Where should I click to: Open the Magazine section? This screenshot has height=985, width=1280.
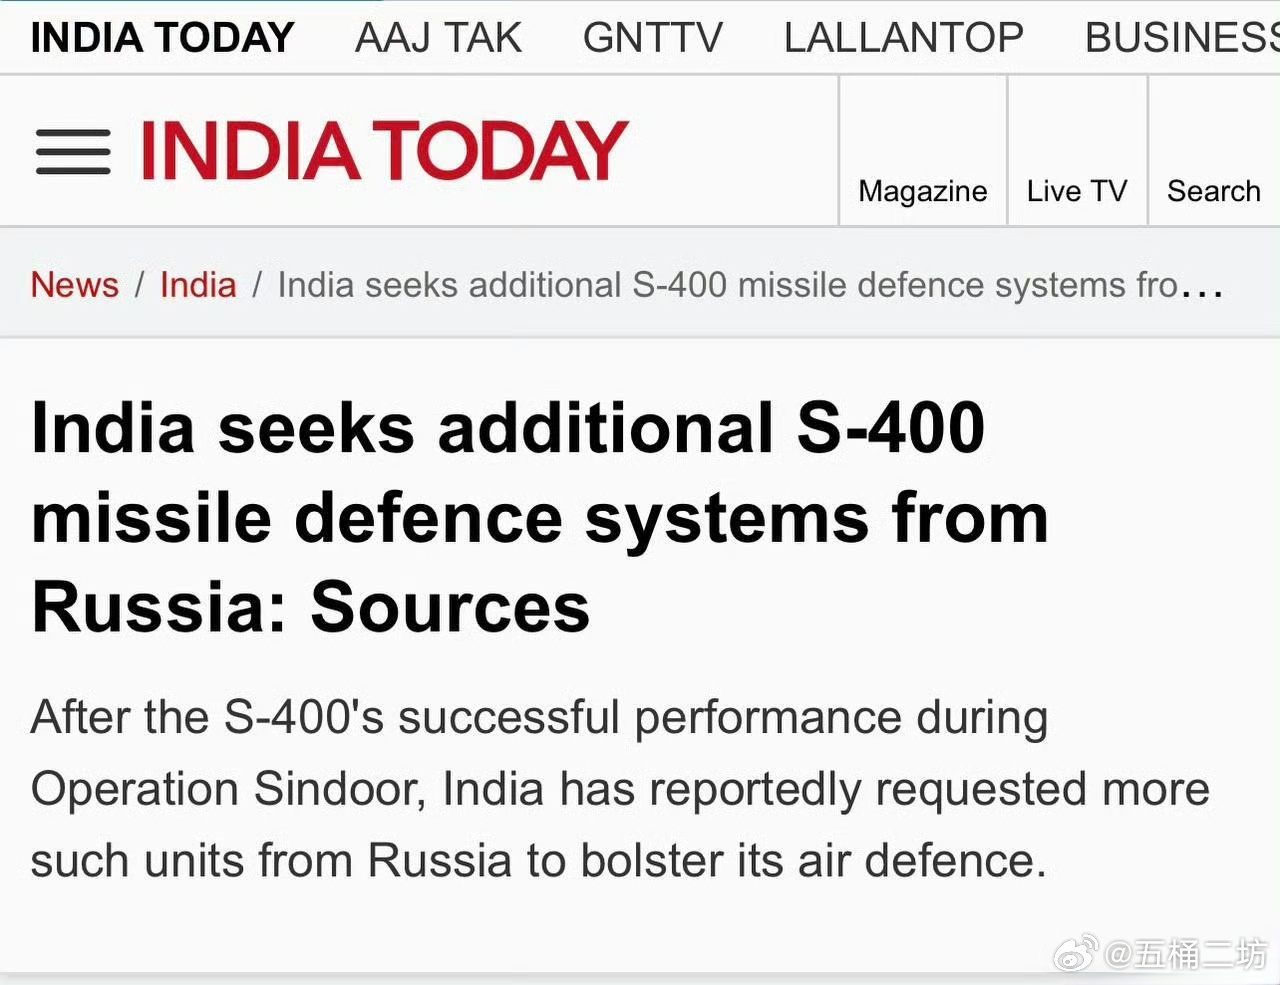click(923, 191)
